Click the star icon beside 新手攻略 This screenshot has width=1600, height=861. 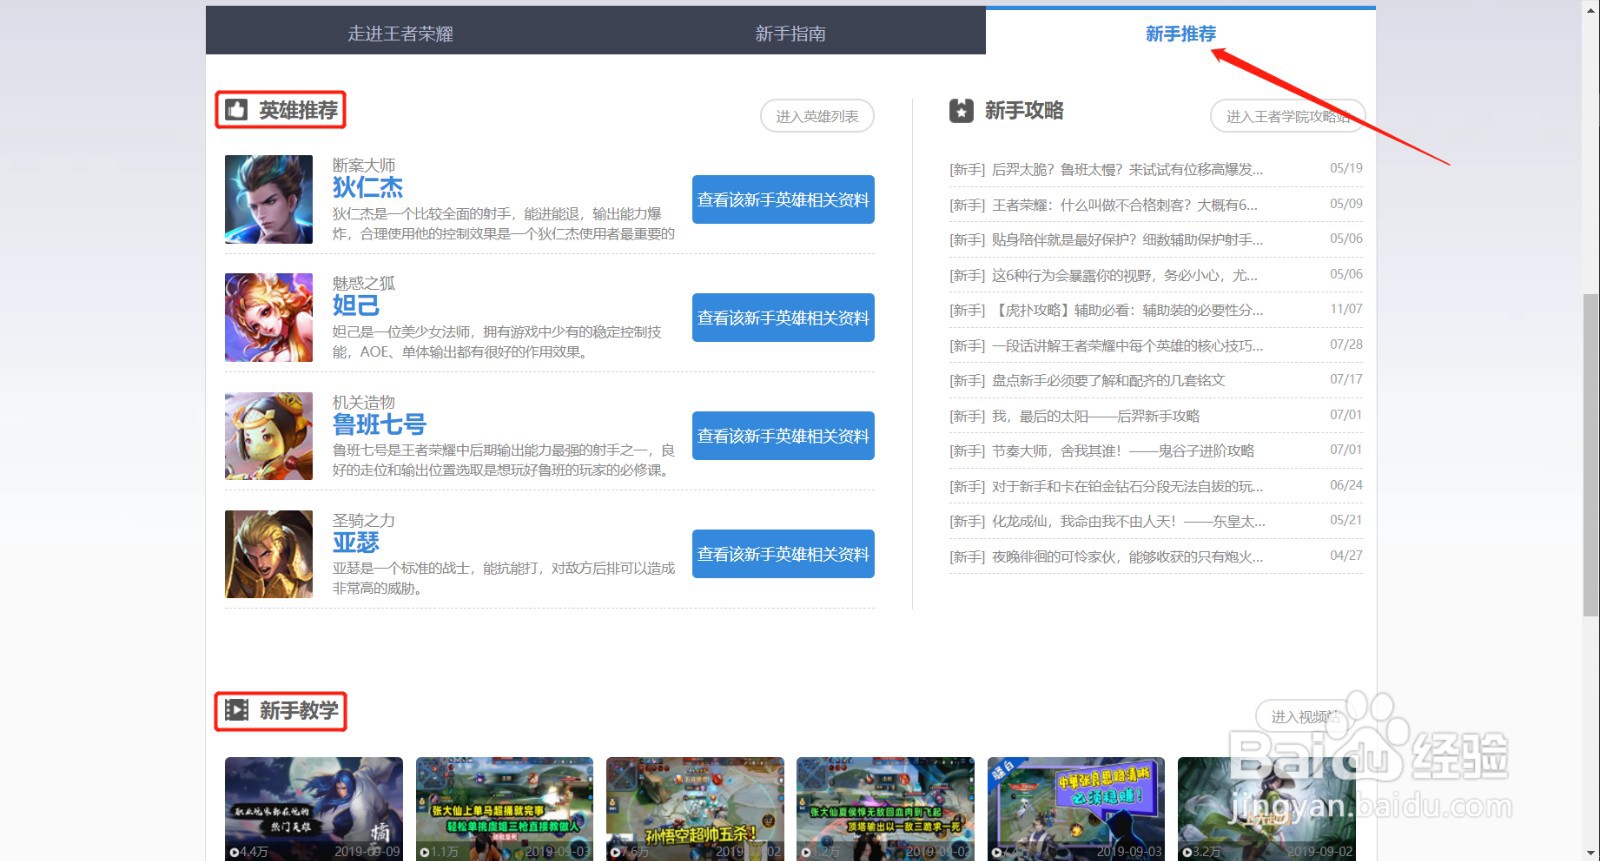(961, 111)
